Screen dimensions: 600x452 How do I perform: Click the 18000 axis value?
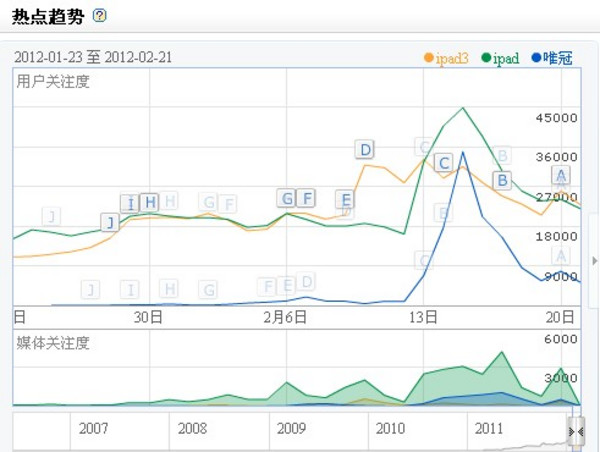[x=556, y=236]
